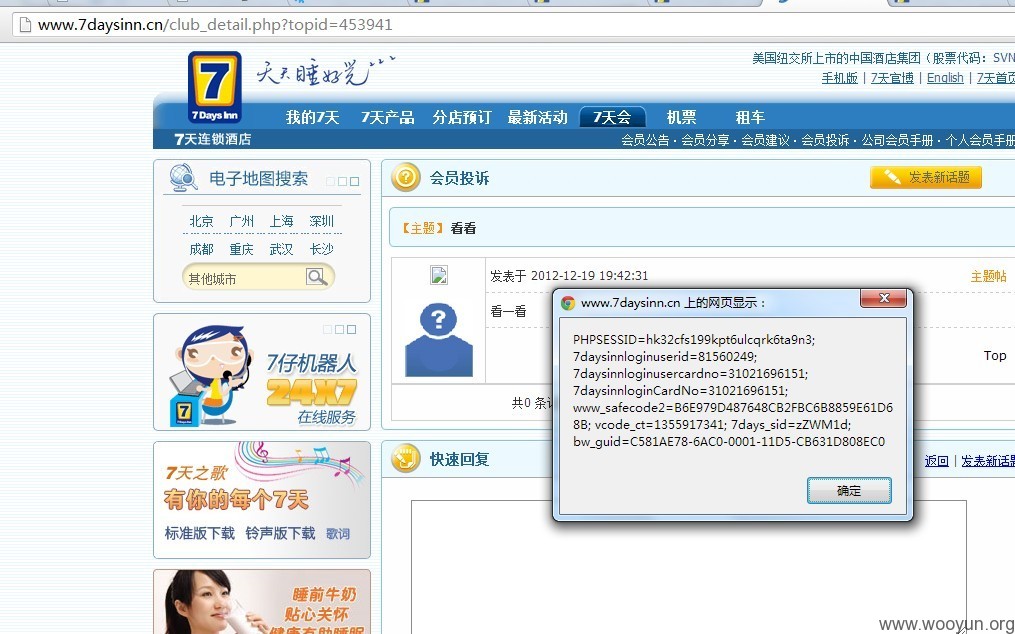This screenshot has height=634, width=1015.
Task: Click the magnifier search icon beside 其他城市
Action: [x=317, y=277]
